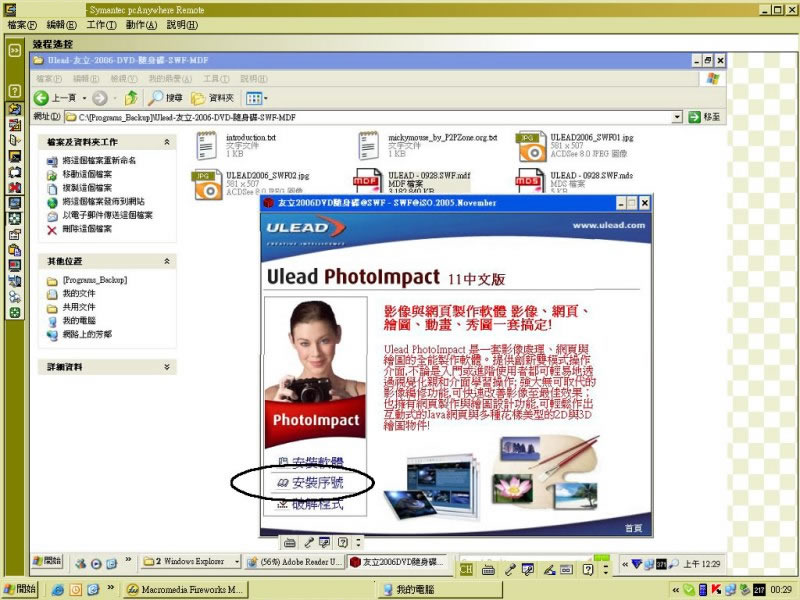Open pcAnywhere 檔案(F) menu
The width and height of the screenshot is (800, 600).
[x=22, y=24]
